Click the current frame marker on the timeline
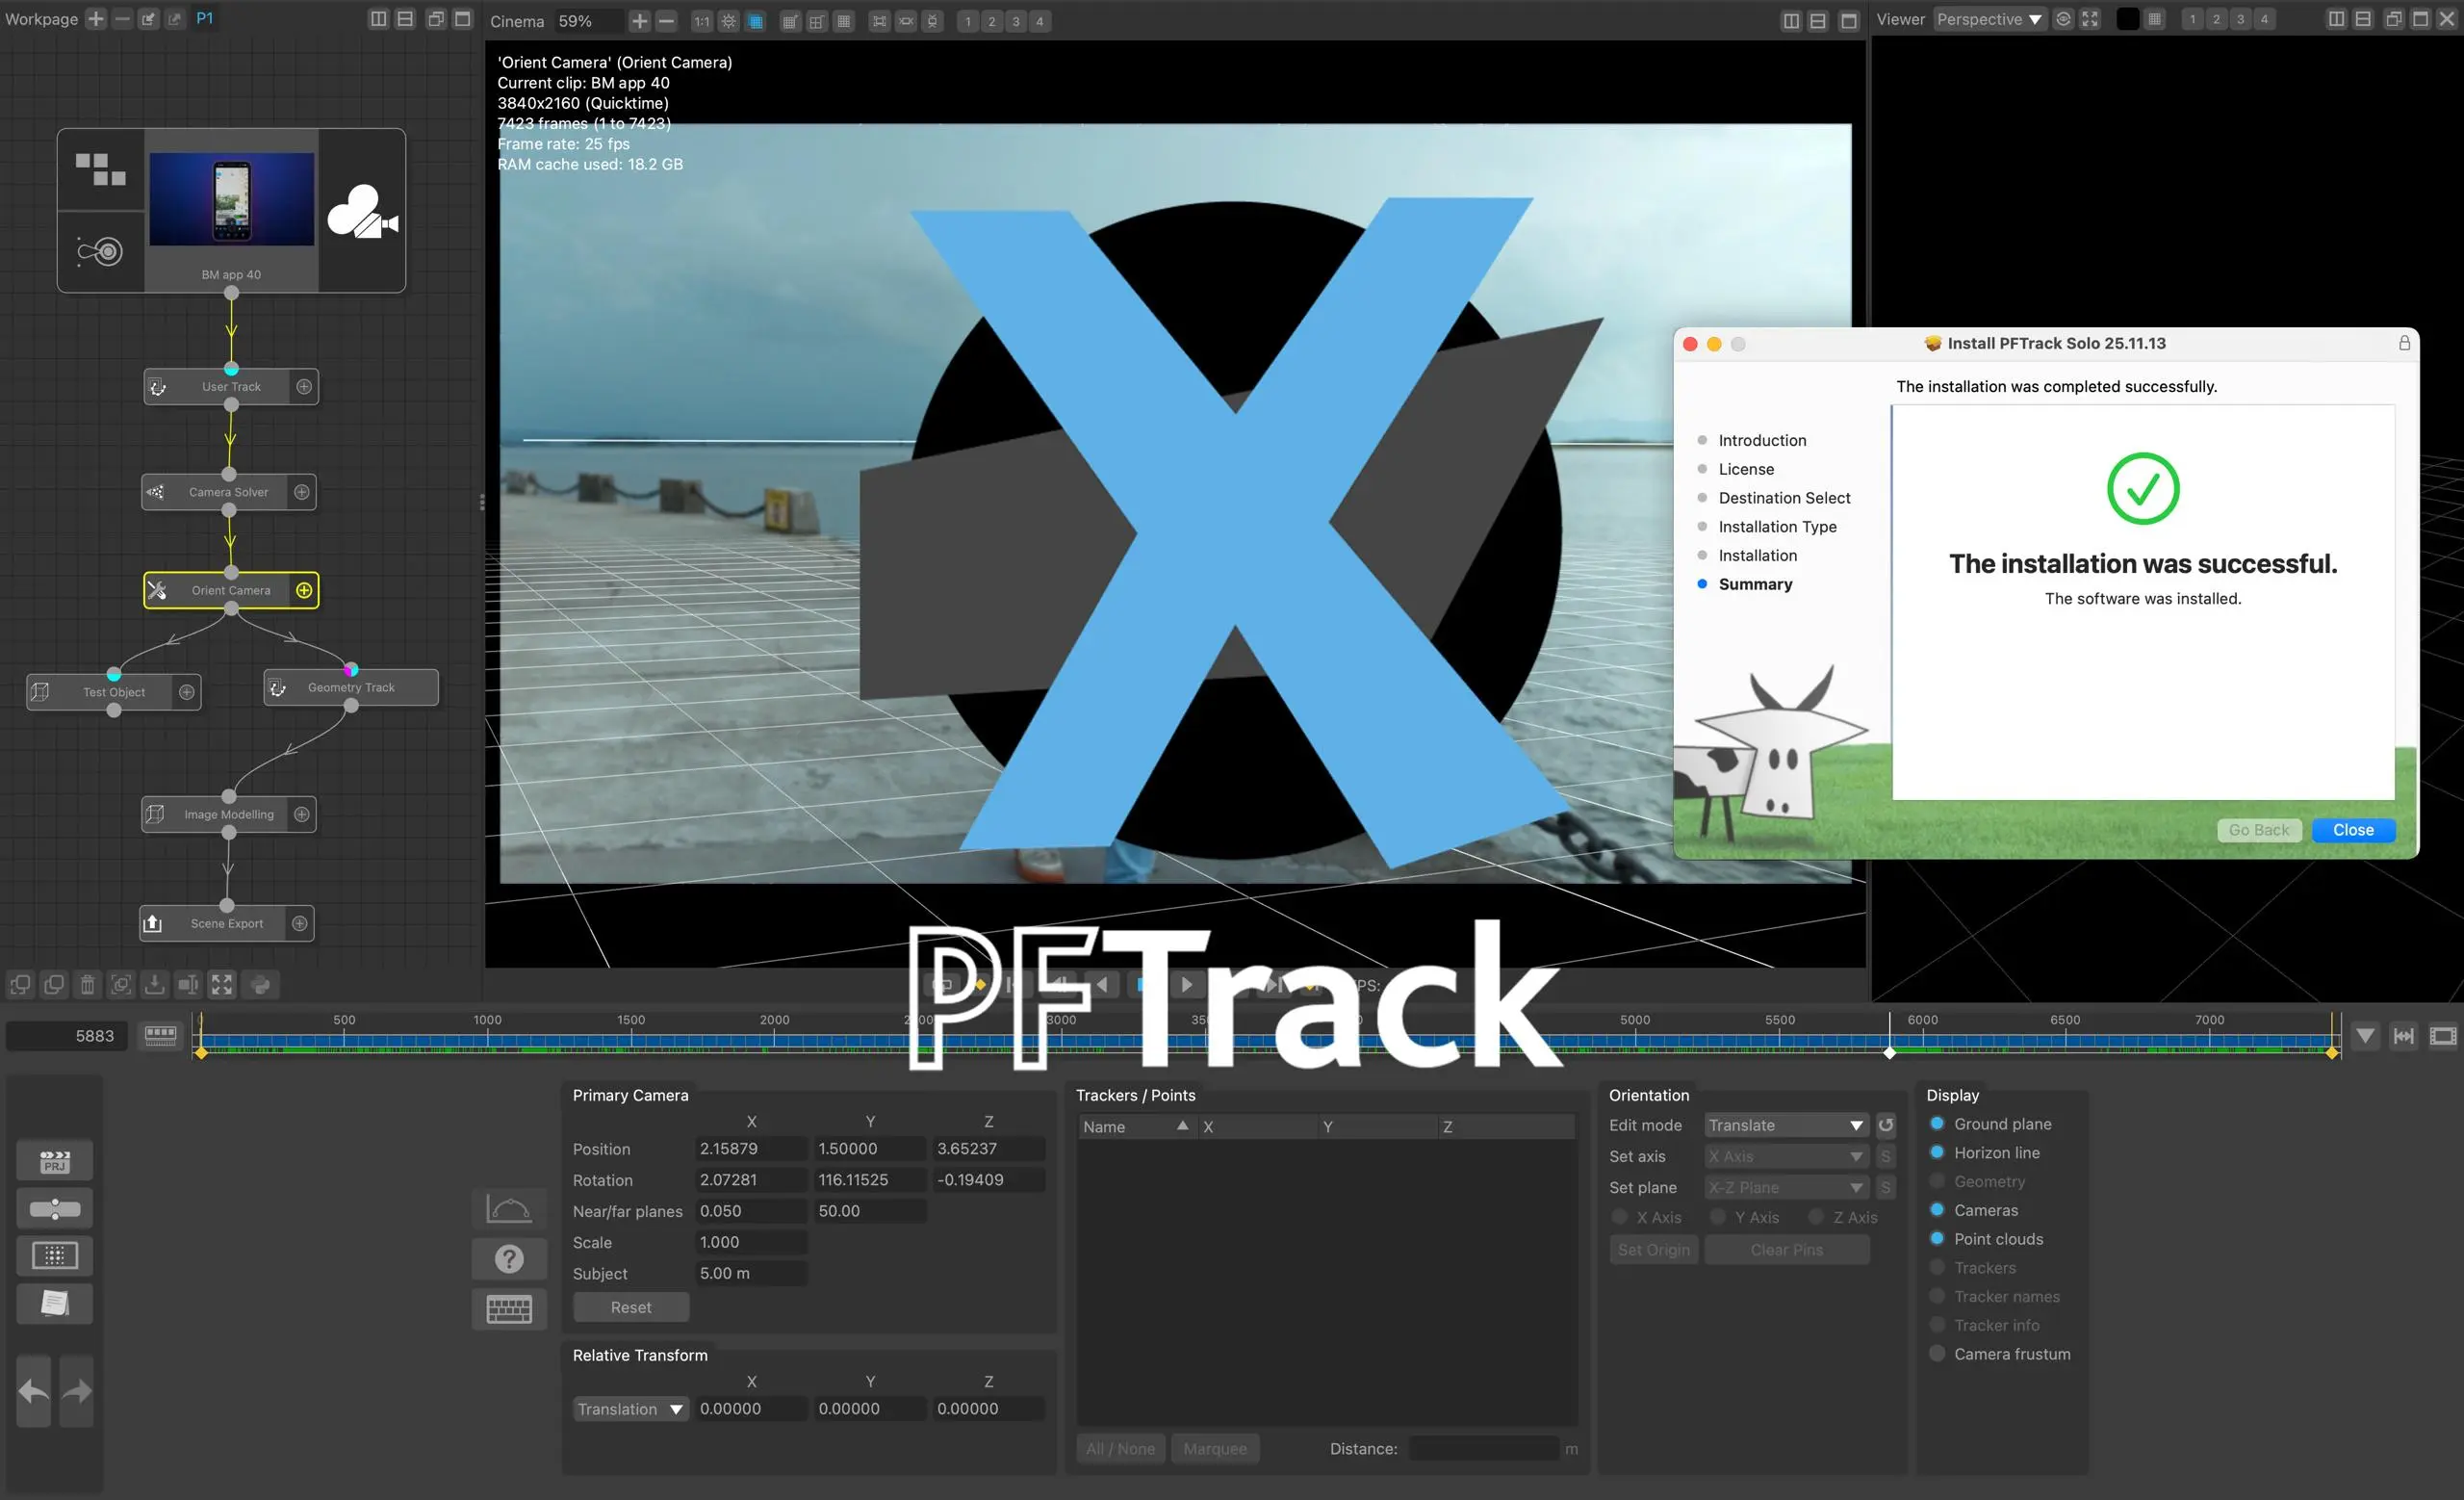2464x1500 pixels. (x=1889, y=1053)
